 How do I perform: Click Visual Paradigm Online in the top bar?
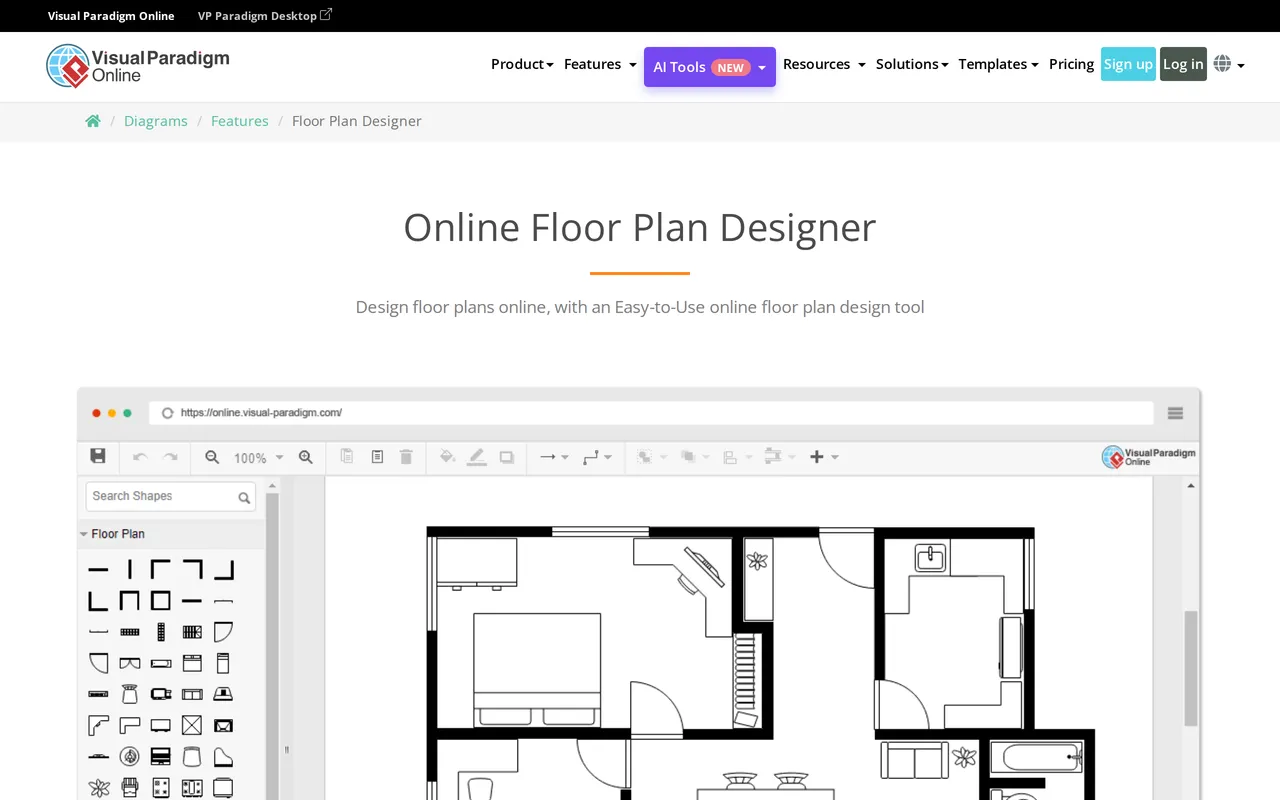click(x=111, y=16)
